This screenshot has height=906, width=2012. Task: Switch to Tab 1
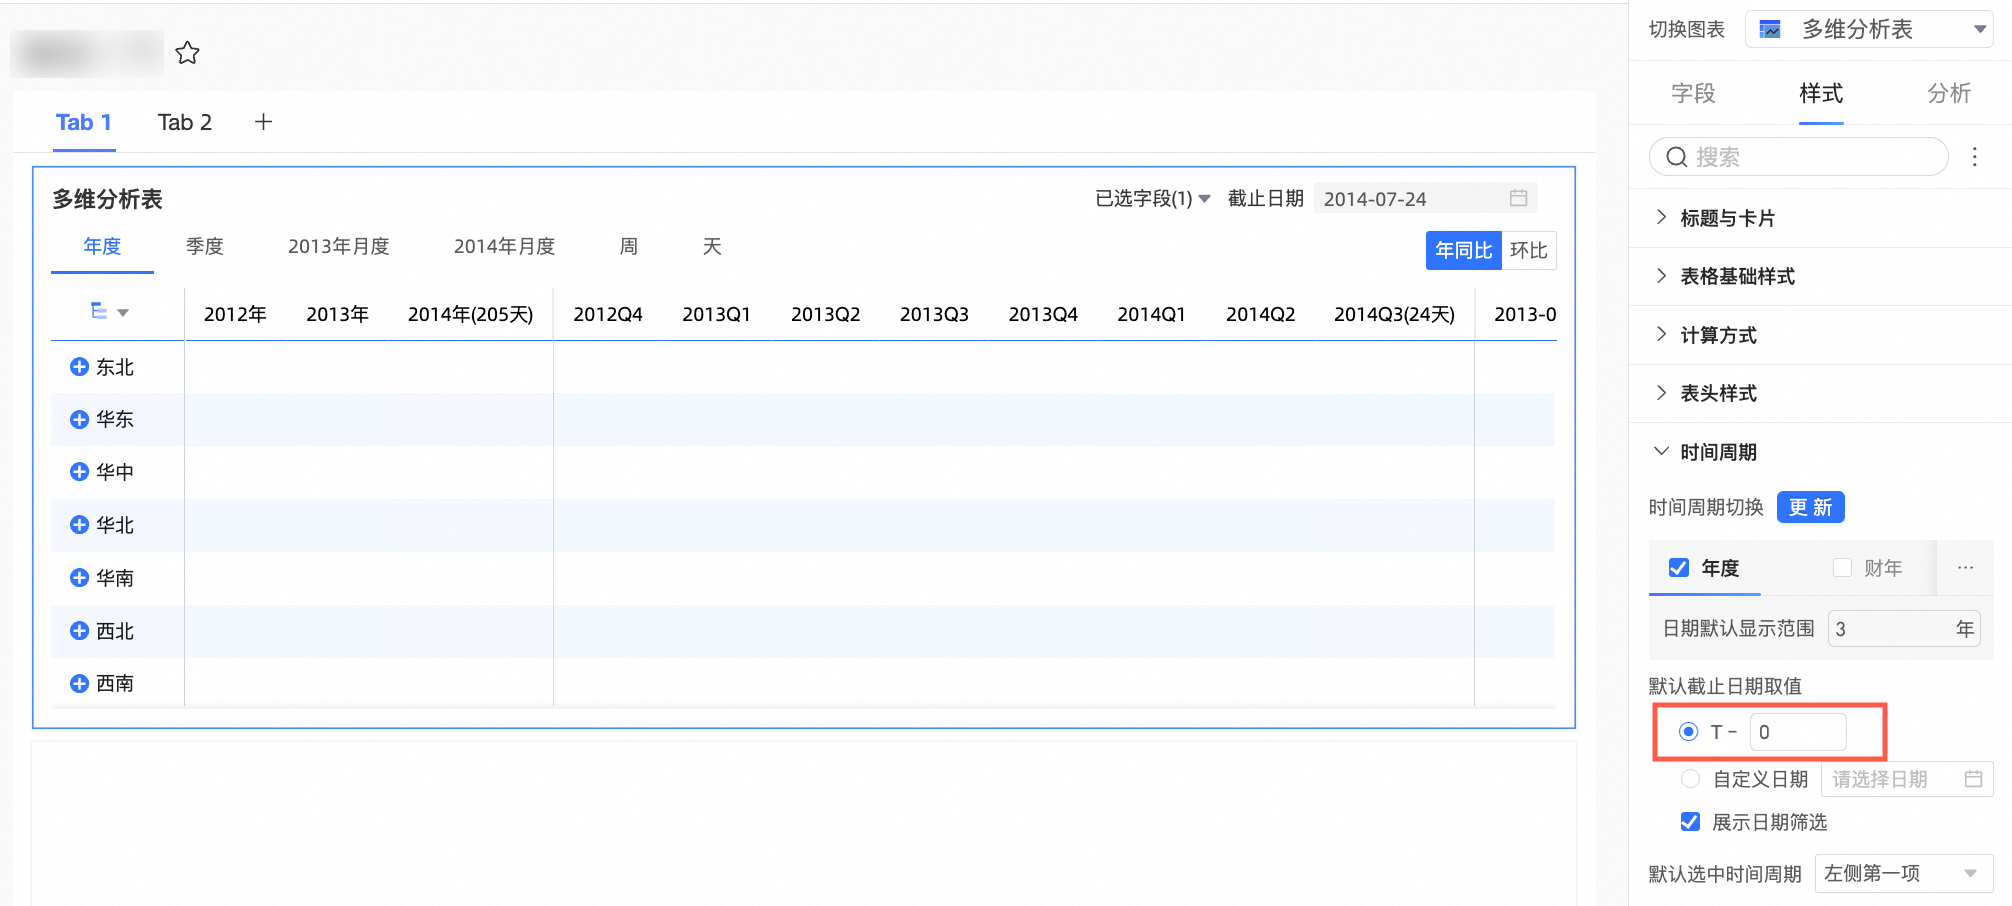(x=84, y=122)
